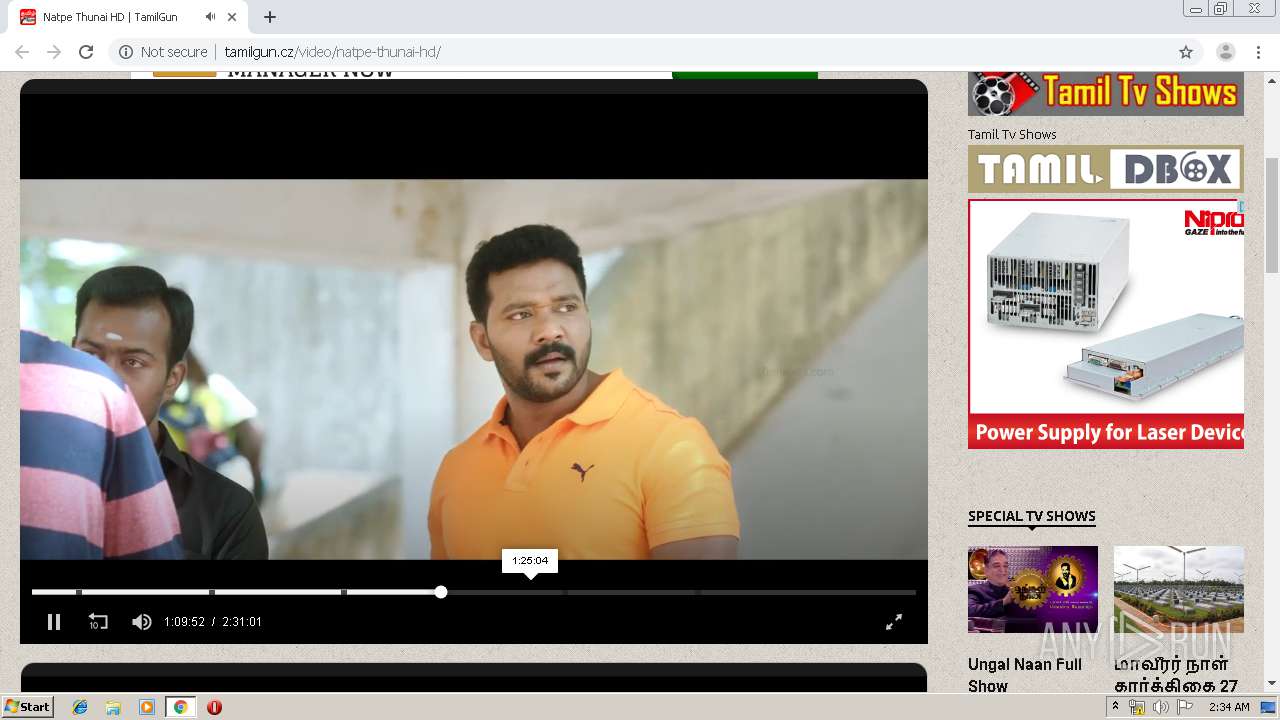The width and height of the screenshot is (1280, 720).
Task: Click the video frame to toggle playback
Action: tap(474, 369)
